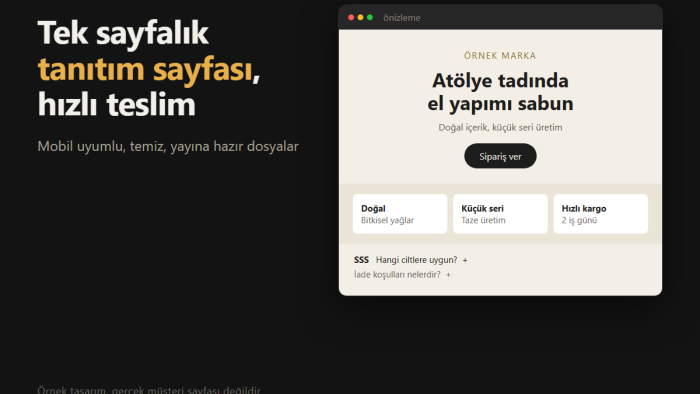Click the 'Tek sayfalık' headline line

tap(123, 33)
